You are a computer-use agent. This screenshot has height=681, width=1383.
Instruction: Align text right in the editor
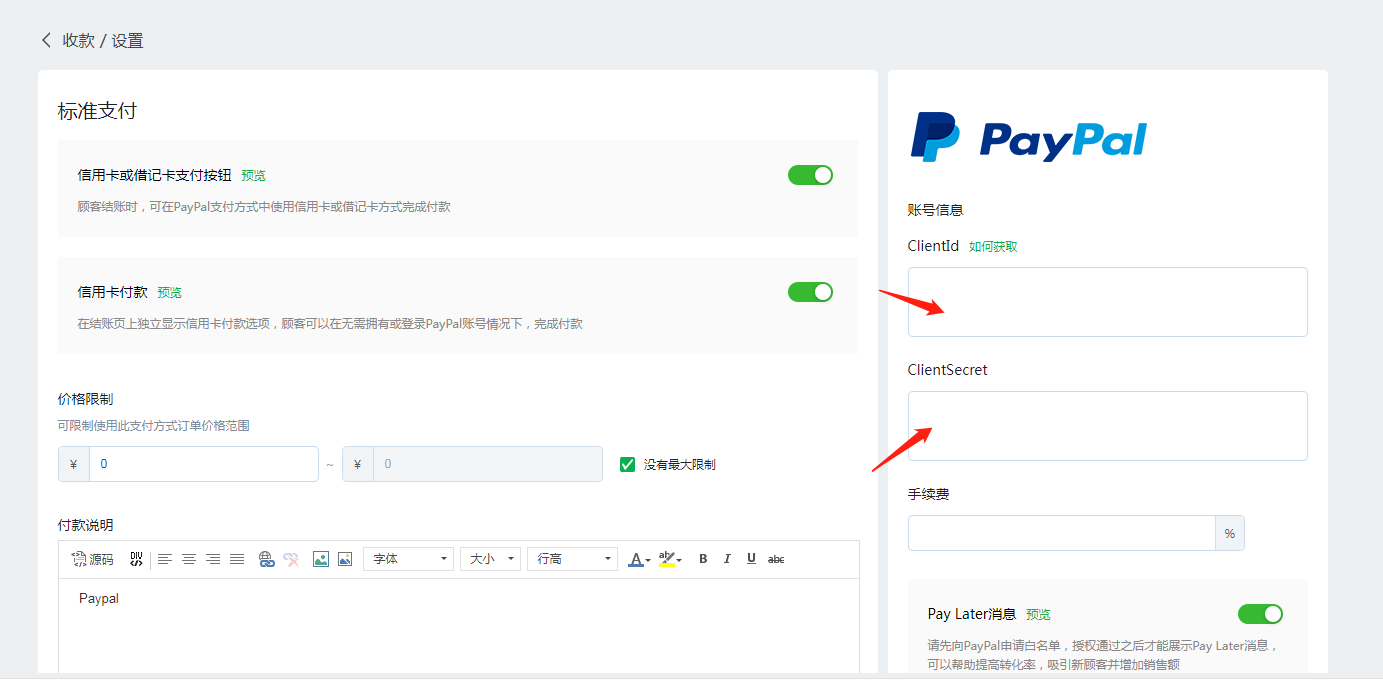tap(213, 559)
